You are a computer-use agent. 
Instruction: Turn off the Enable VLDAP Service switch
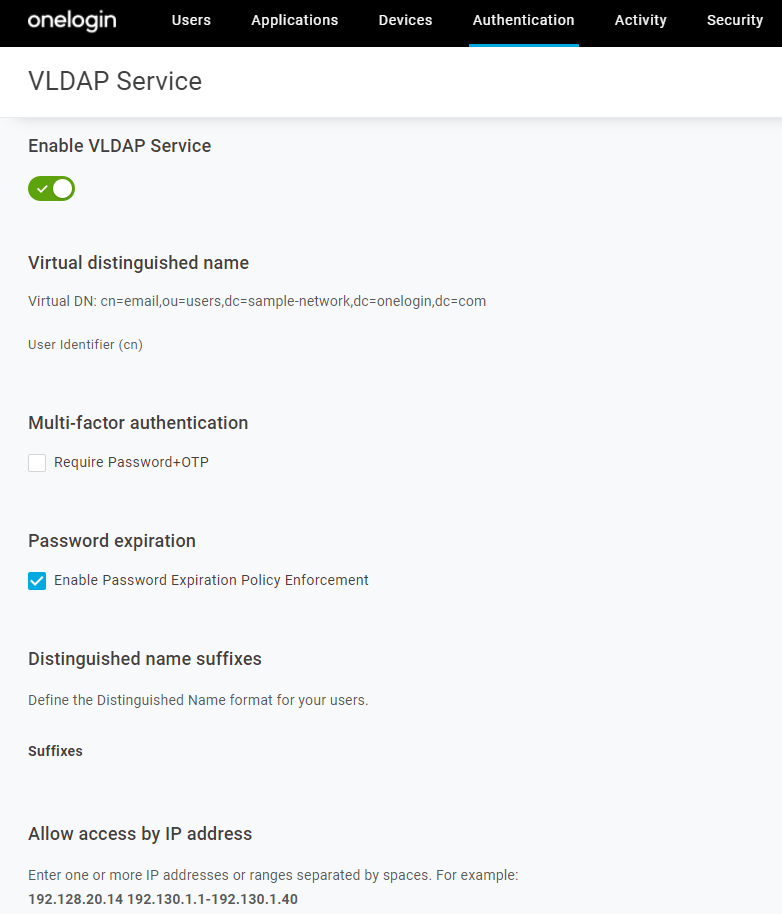pyautogui.click(x=52, y=188)
